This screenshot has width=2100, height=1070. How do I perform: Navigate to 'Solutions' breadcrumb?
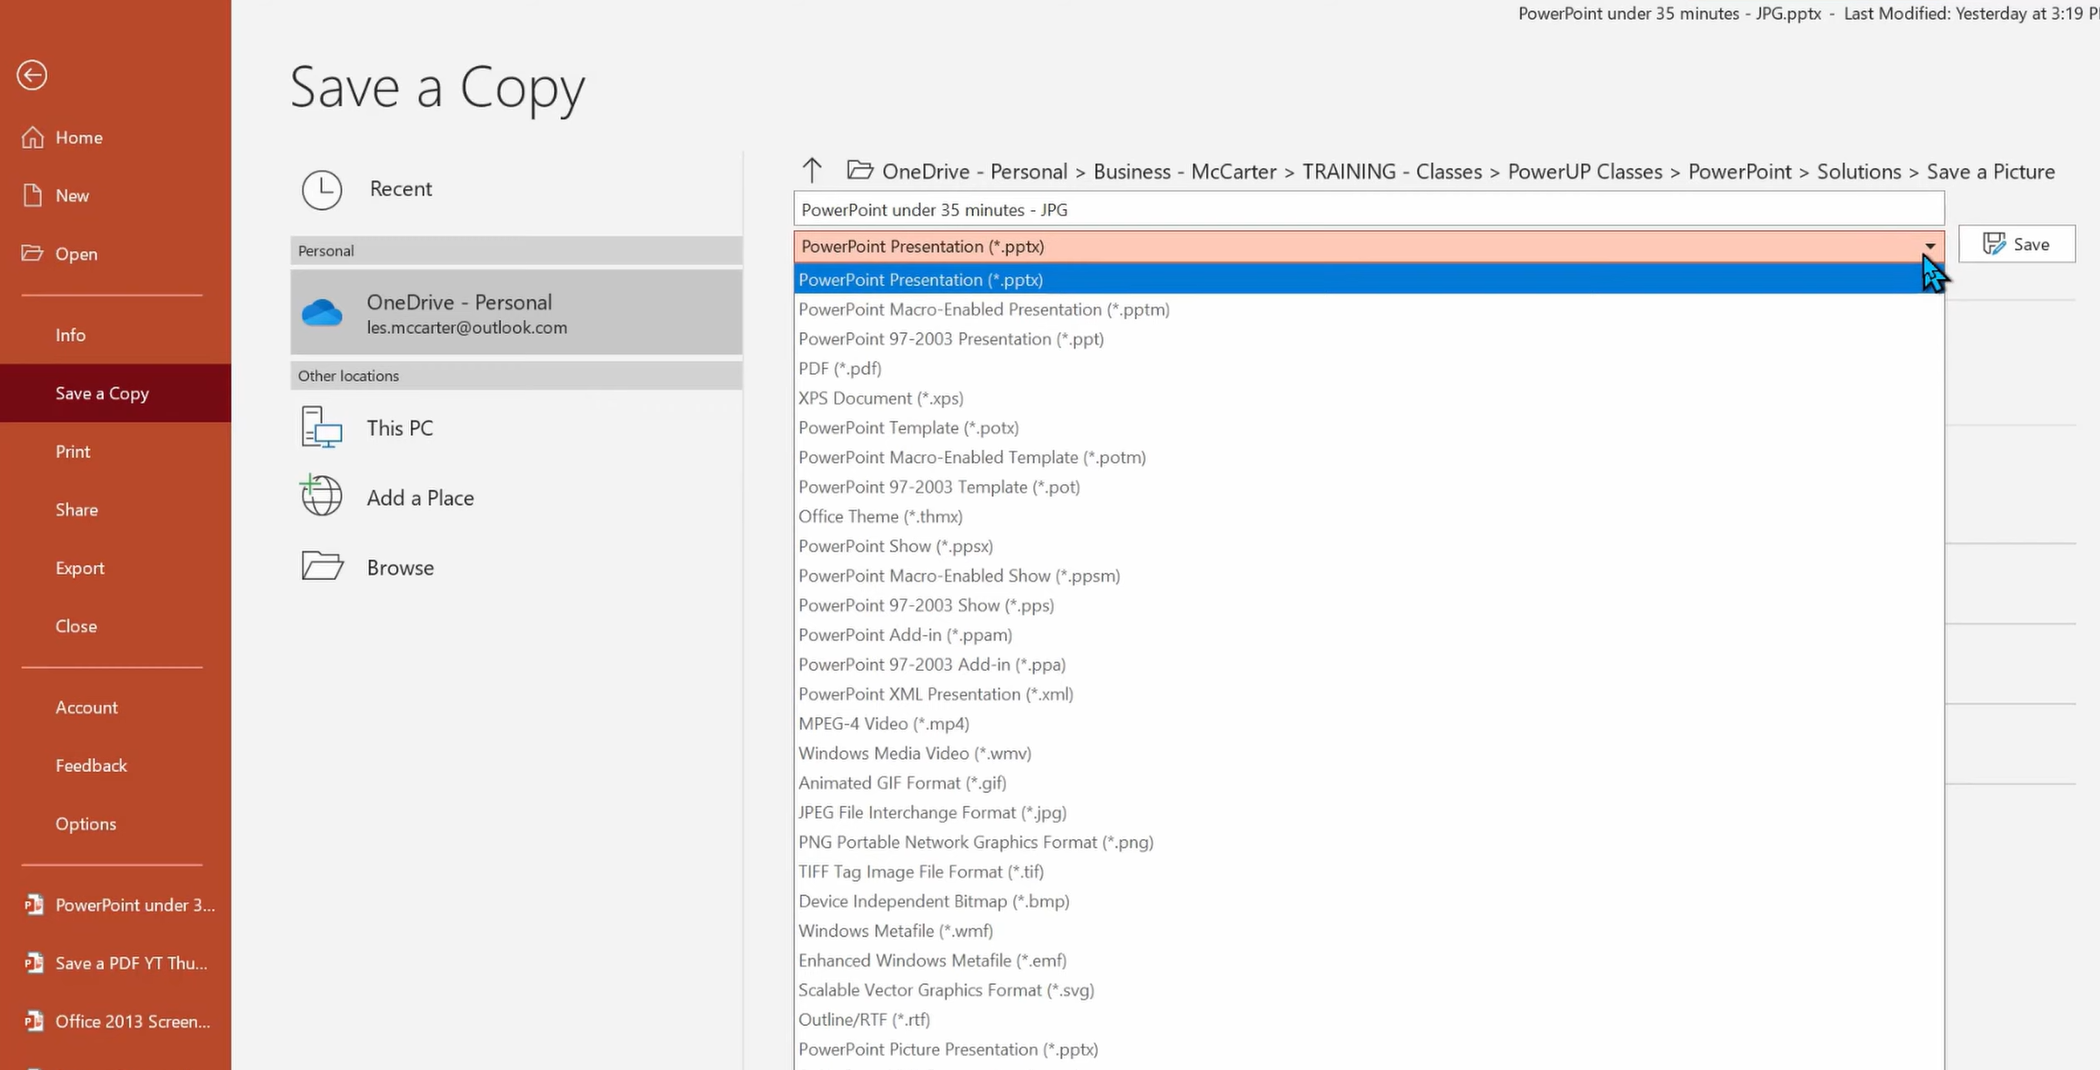coord(1859,171)
